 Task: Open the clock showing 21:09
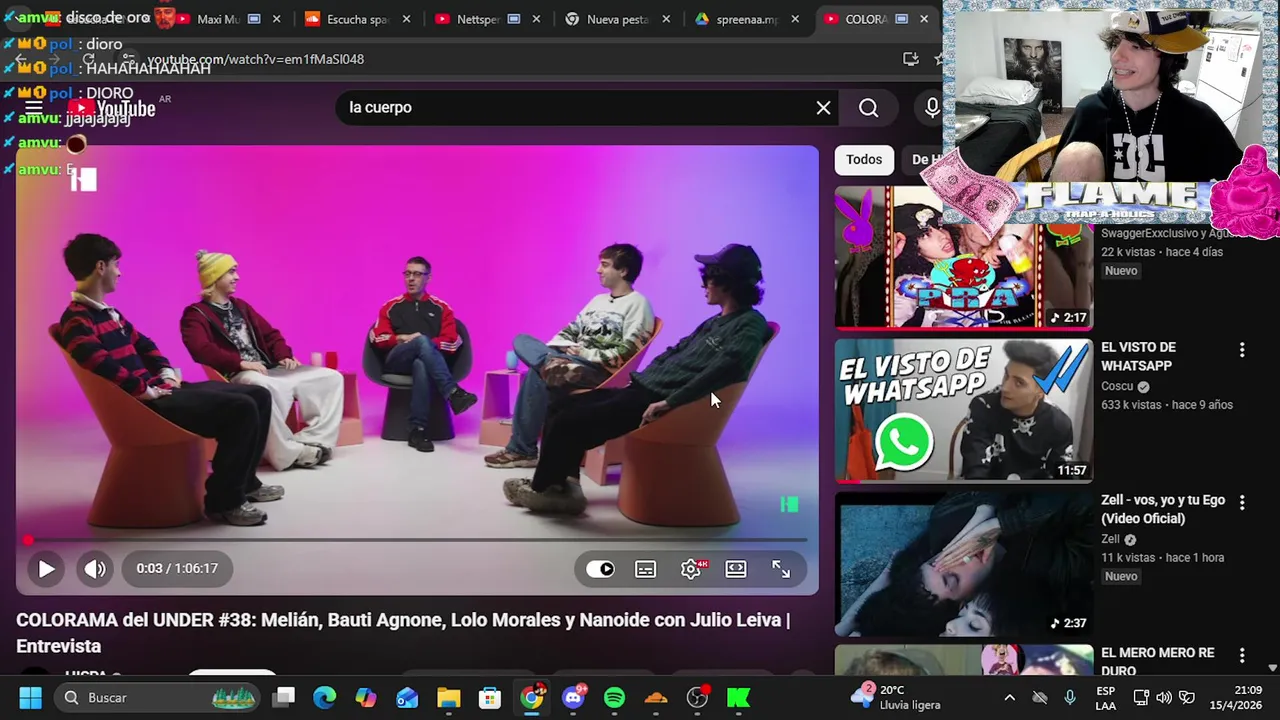click(x=1234, y=697)
